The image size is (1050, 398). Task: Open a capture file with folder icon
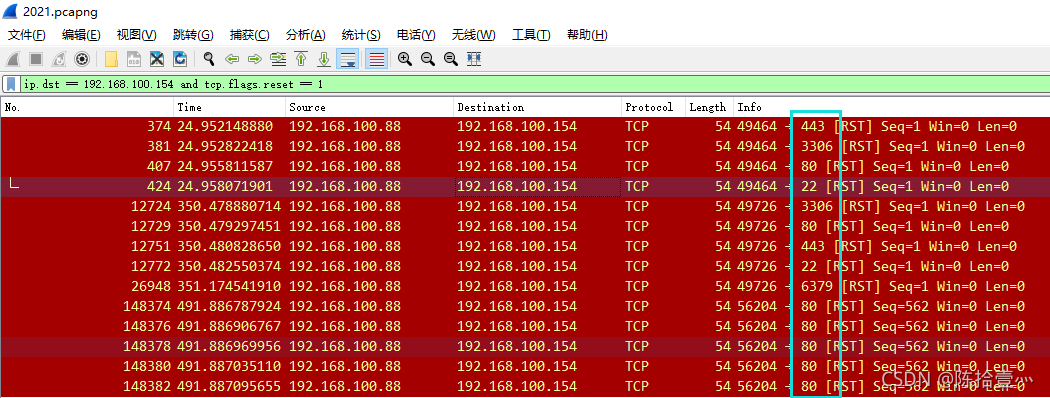click(111, 59)
